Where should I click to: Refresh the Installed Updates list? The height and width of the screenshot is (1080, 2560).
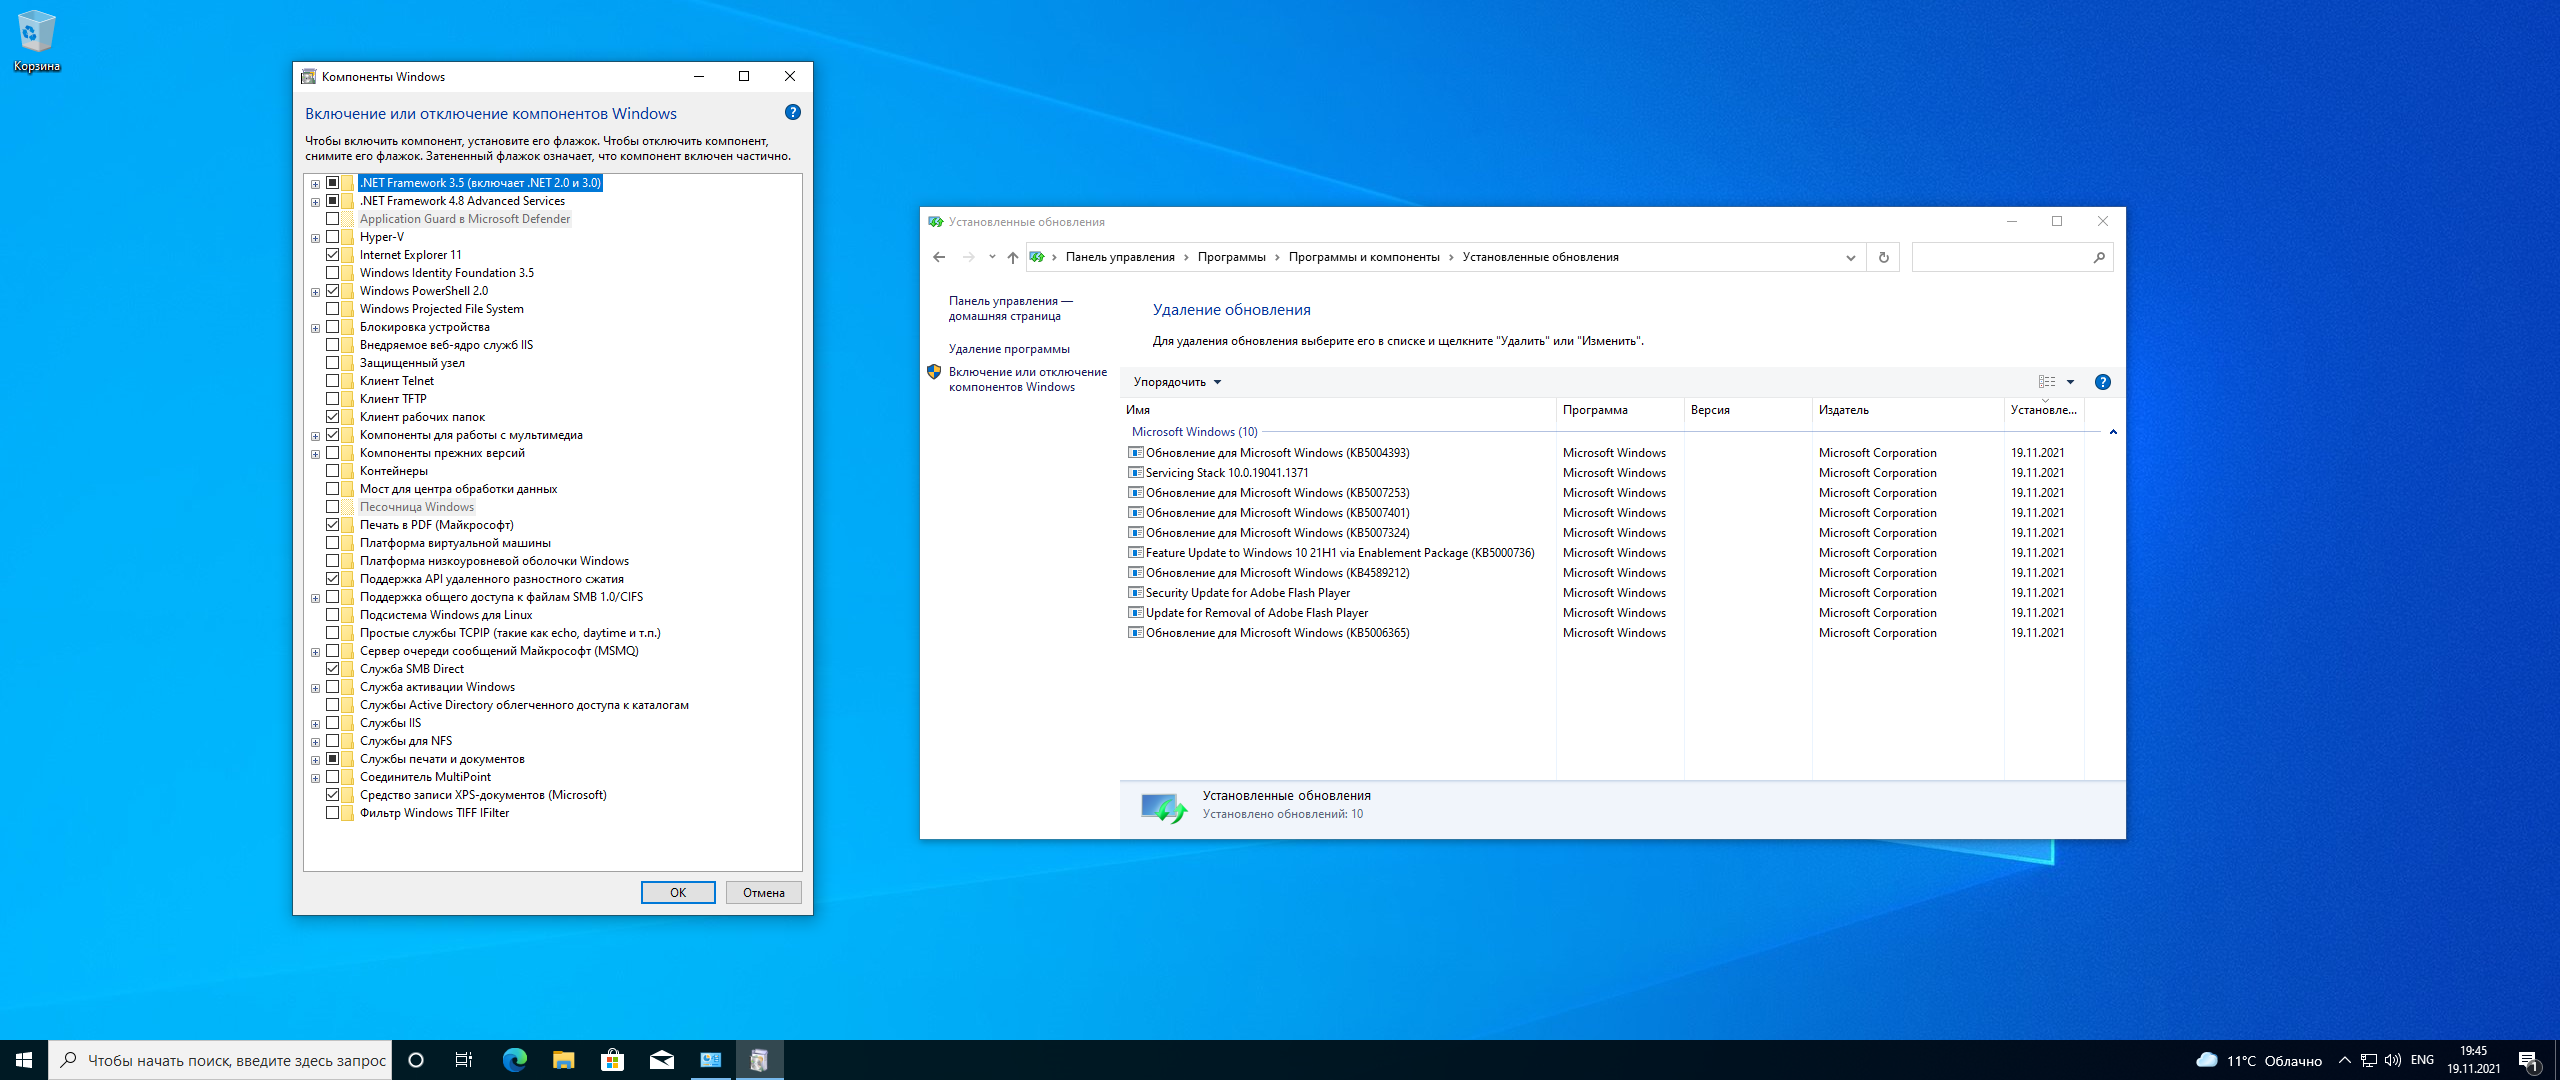click(x=1884, y=257)
